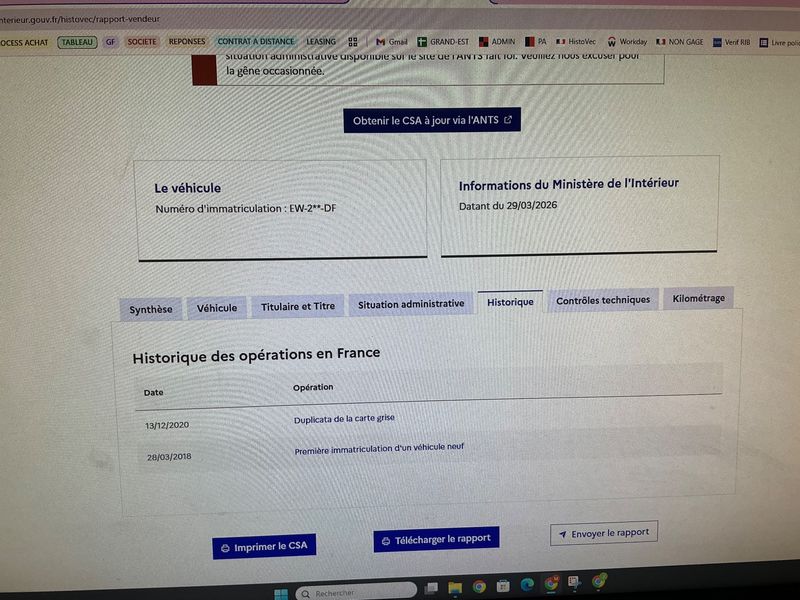Click the Rechercher taskbar search field
Viewport: 800px width, 600px height.
pos(356,592)
